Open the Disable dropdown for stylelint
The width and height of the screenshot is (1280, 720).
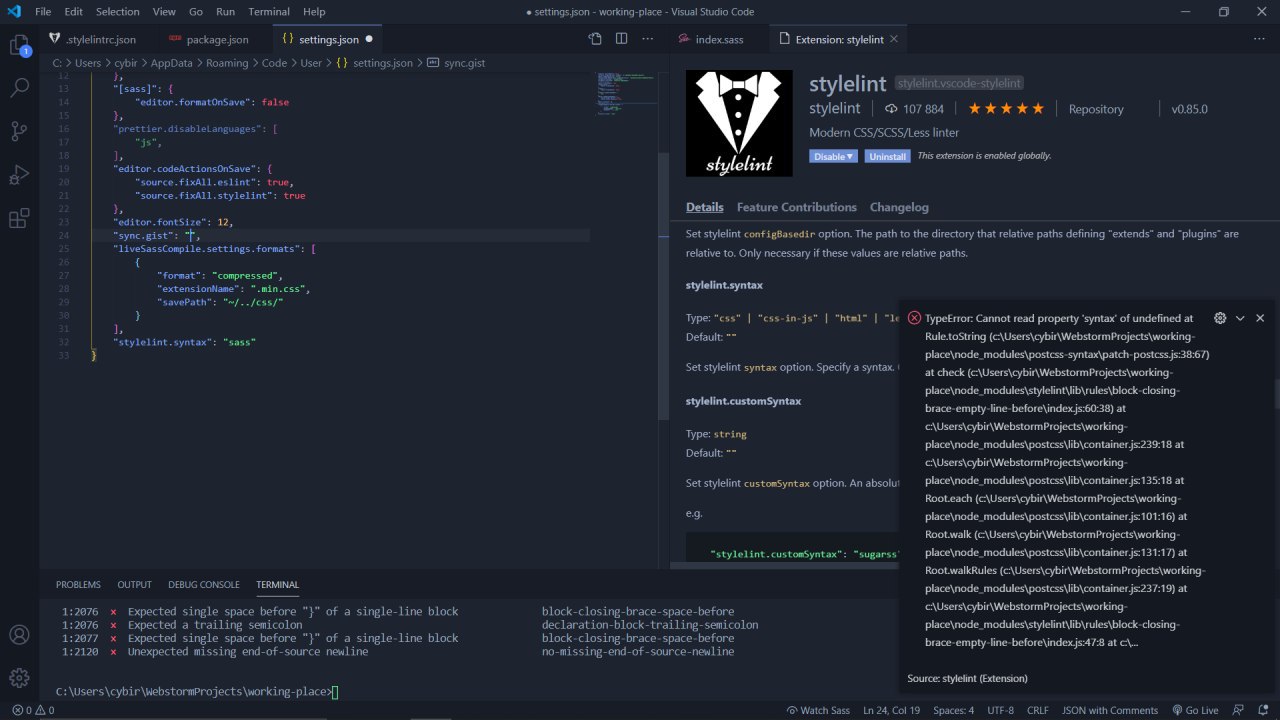click(x=833, y=156)
